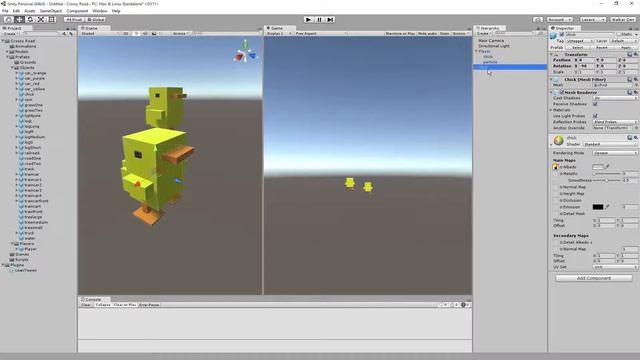Open the Account dropdown
The image size is (640, 360).
click(560, 20)
